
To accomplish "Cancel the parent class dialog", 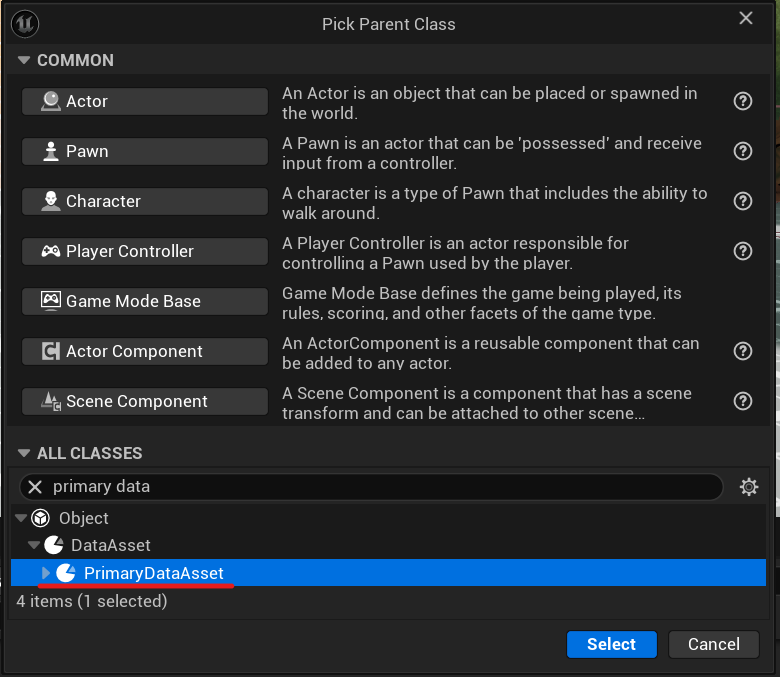I will click(x=713, y=644).
